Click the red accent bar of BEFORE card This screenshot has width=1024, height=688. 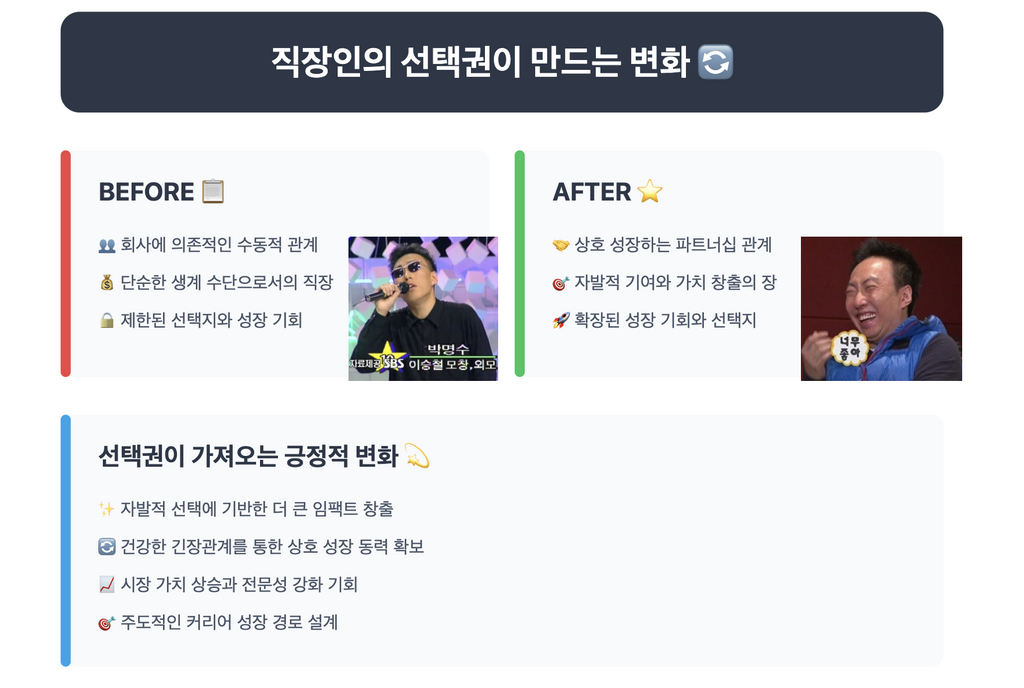tap(65, 264)
